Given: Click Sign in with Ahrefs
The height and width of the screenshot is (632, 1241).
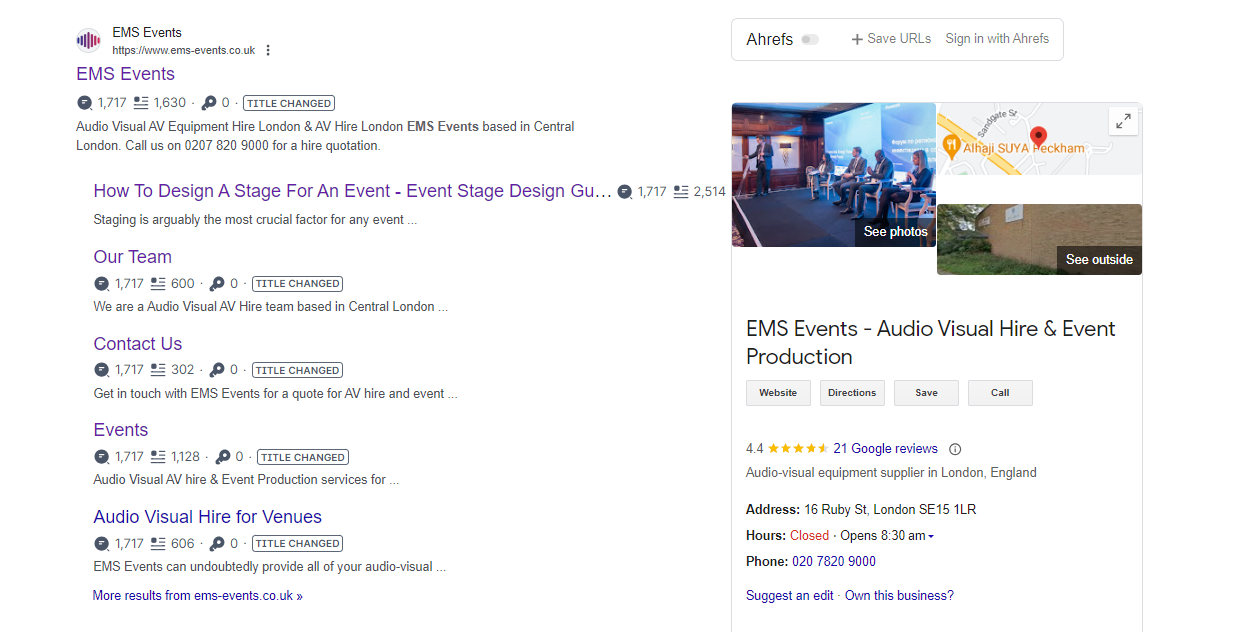Looking at the screenshot, I should (997, 39).
